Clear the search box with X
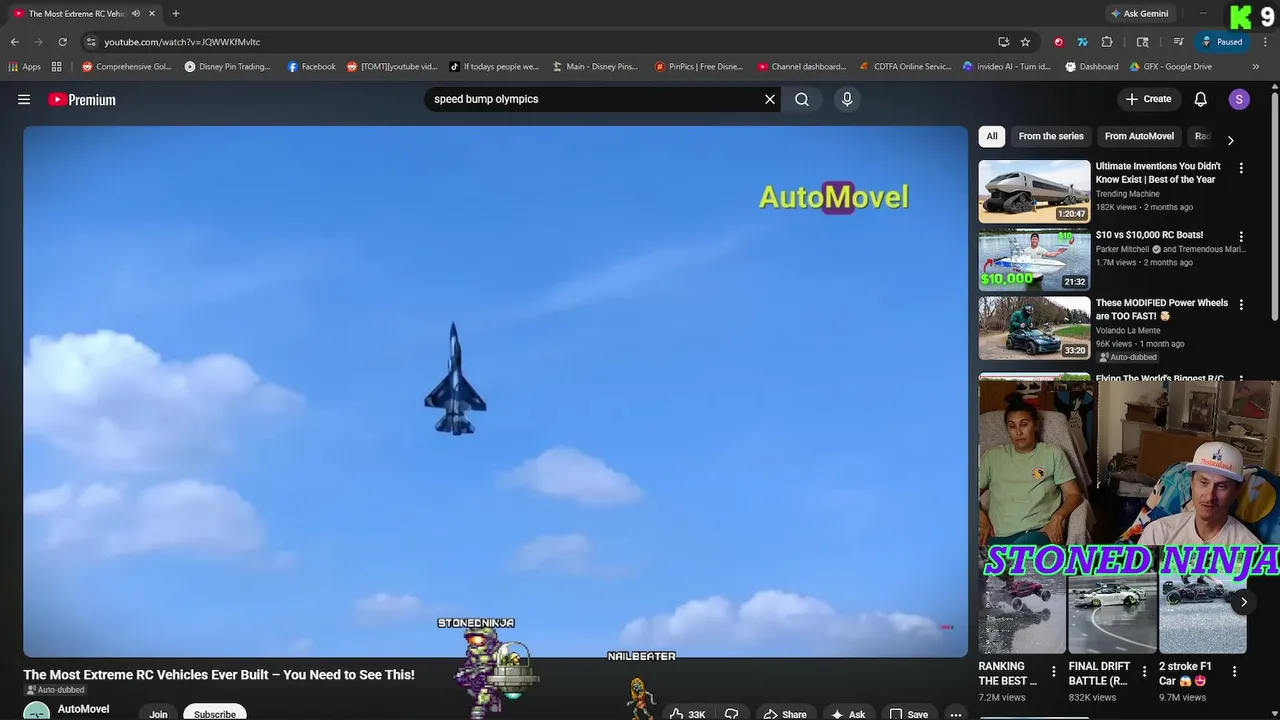Screen dimensions: 1280x720 coord(770,99)
